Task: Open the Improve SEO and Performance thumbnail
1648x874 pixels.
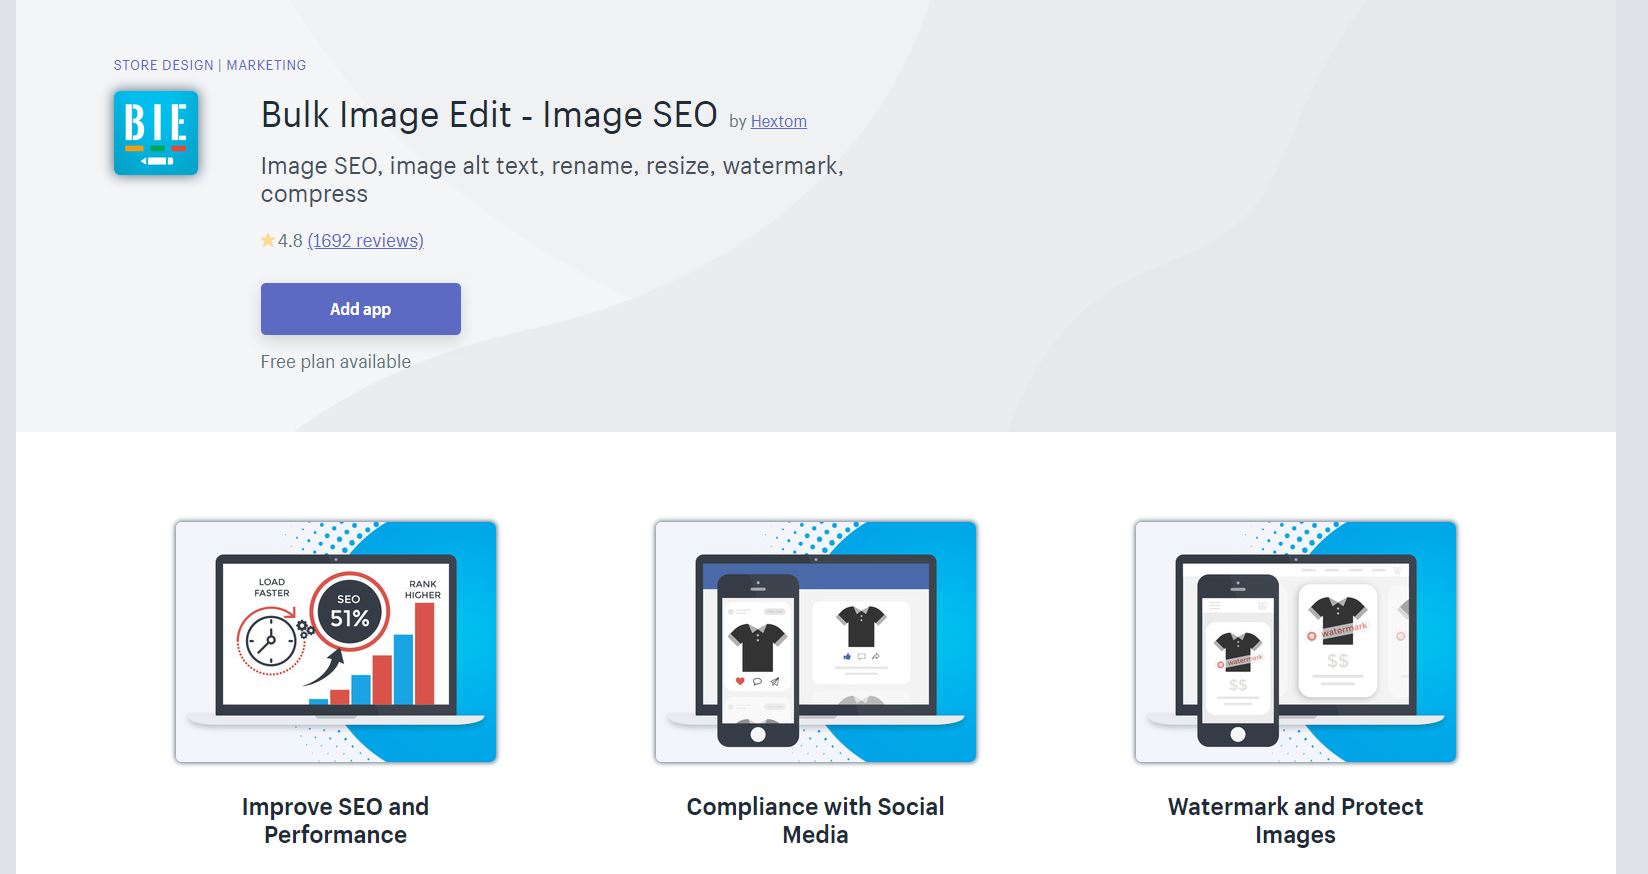Action: pos(336,642)
